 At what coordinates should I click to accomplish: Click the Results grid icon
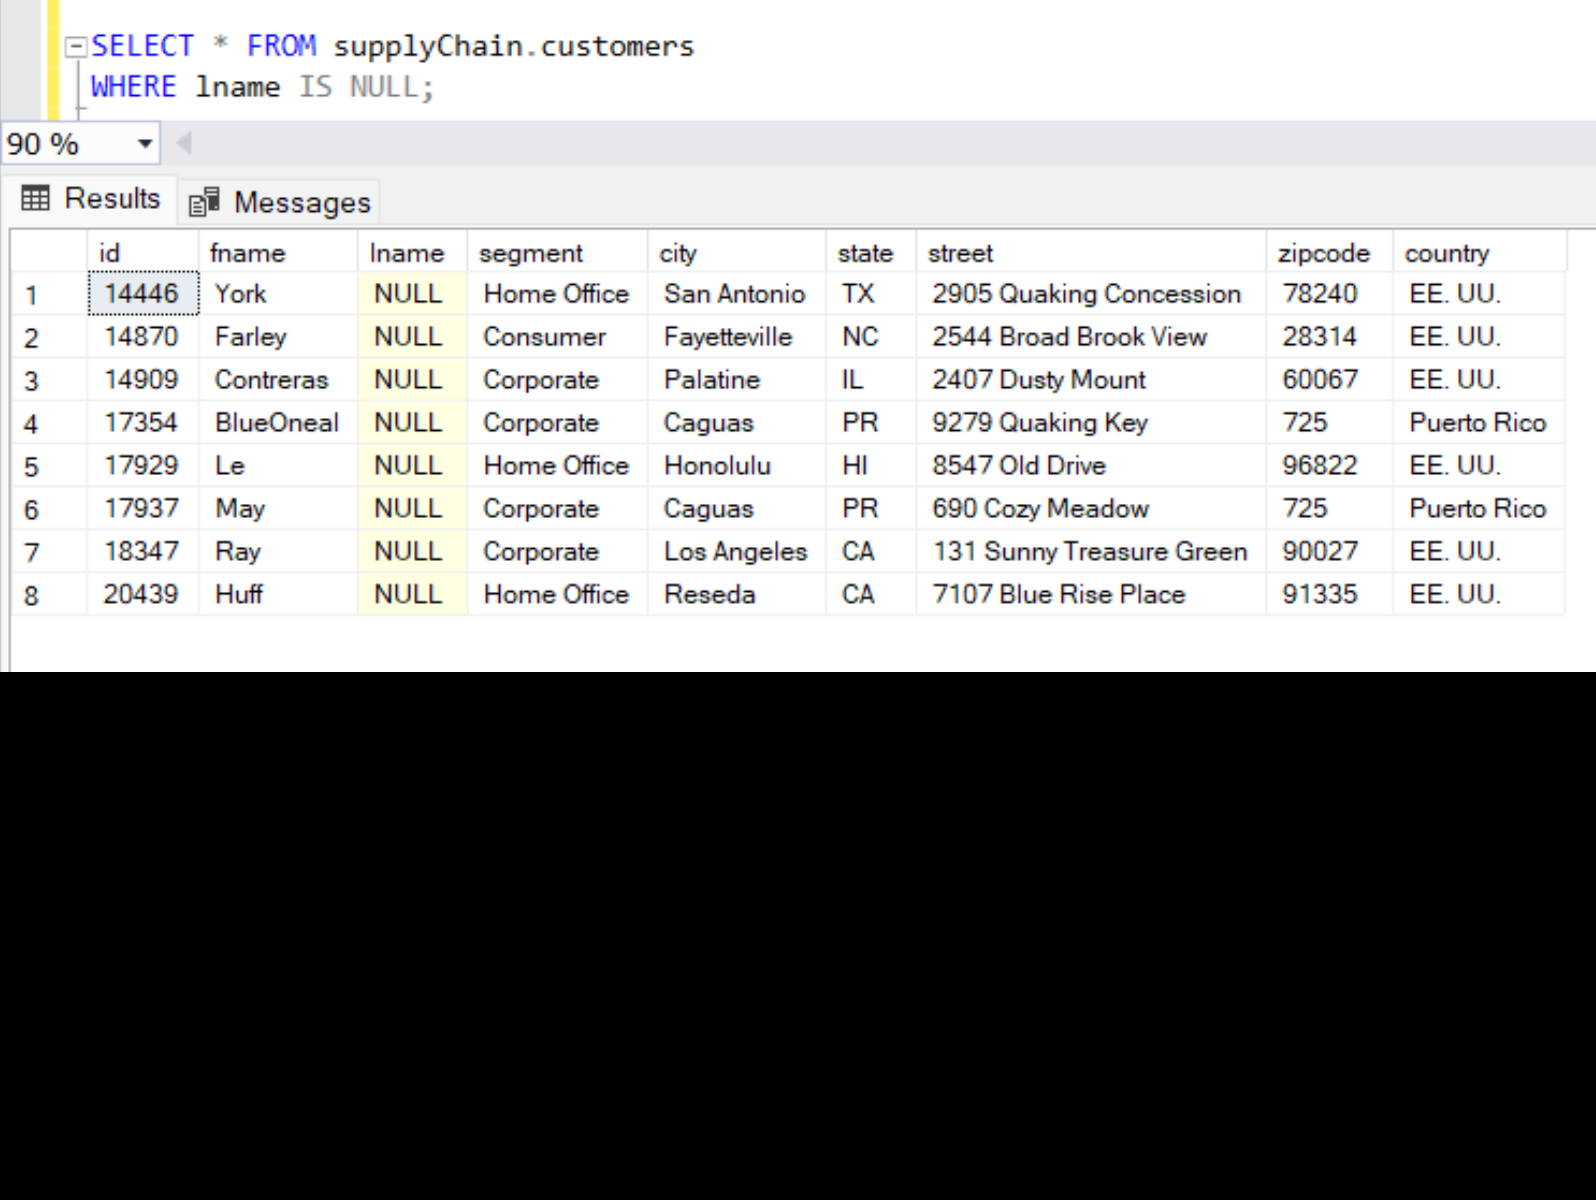(x=35, y=199)
